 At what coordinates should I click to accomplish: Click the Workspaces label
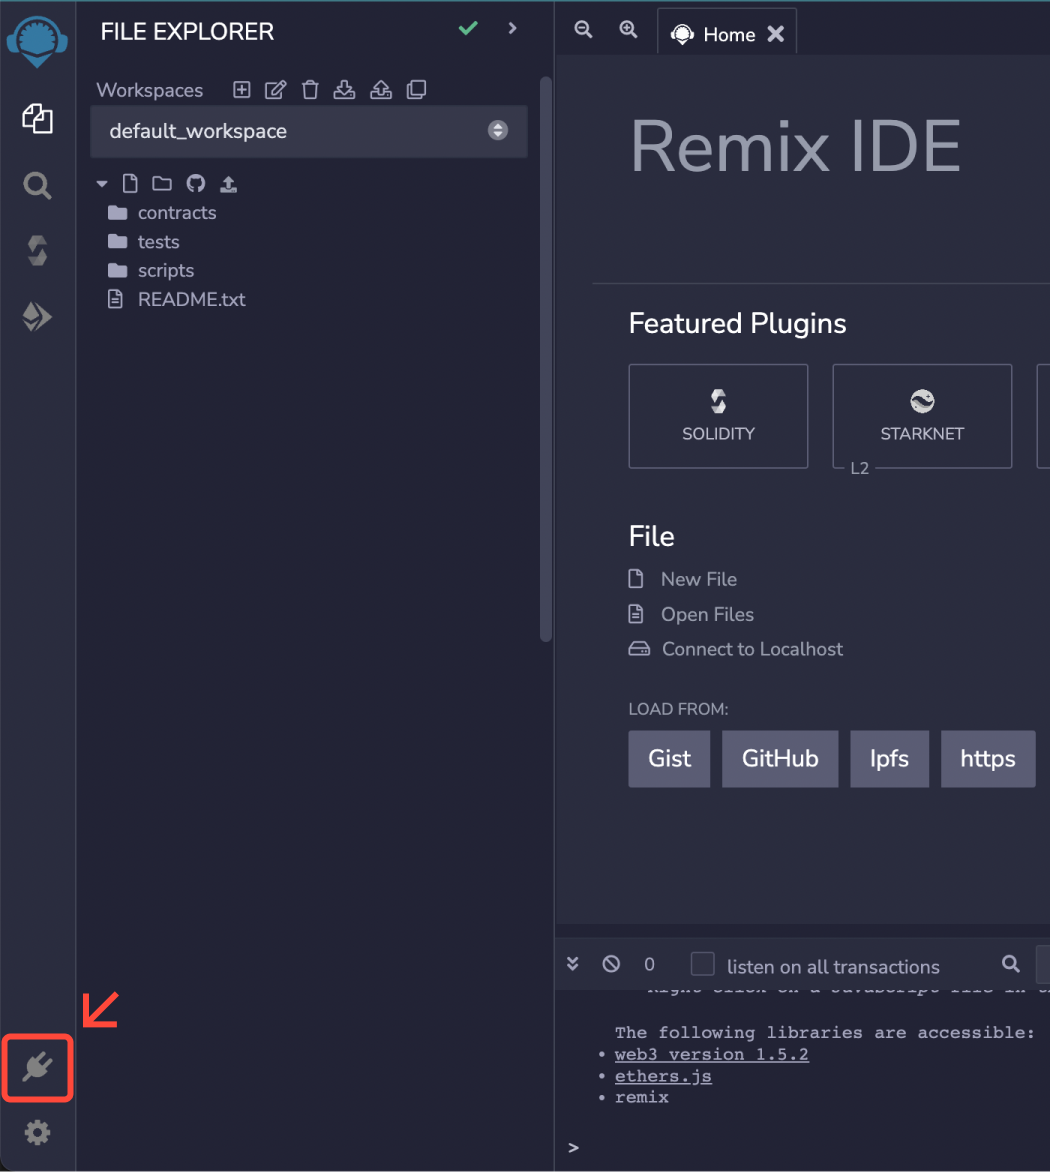point(149,90)
